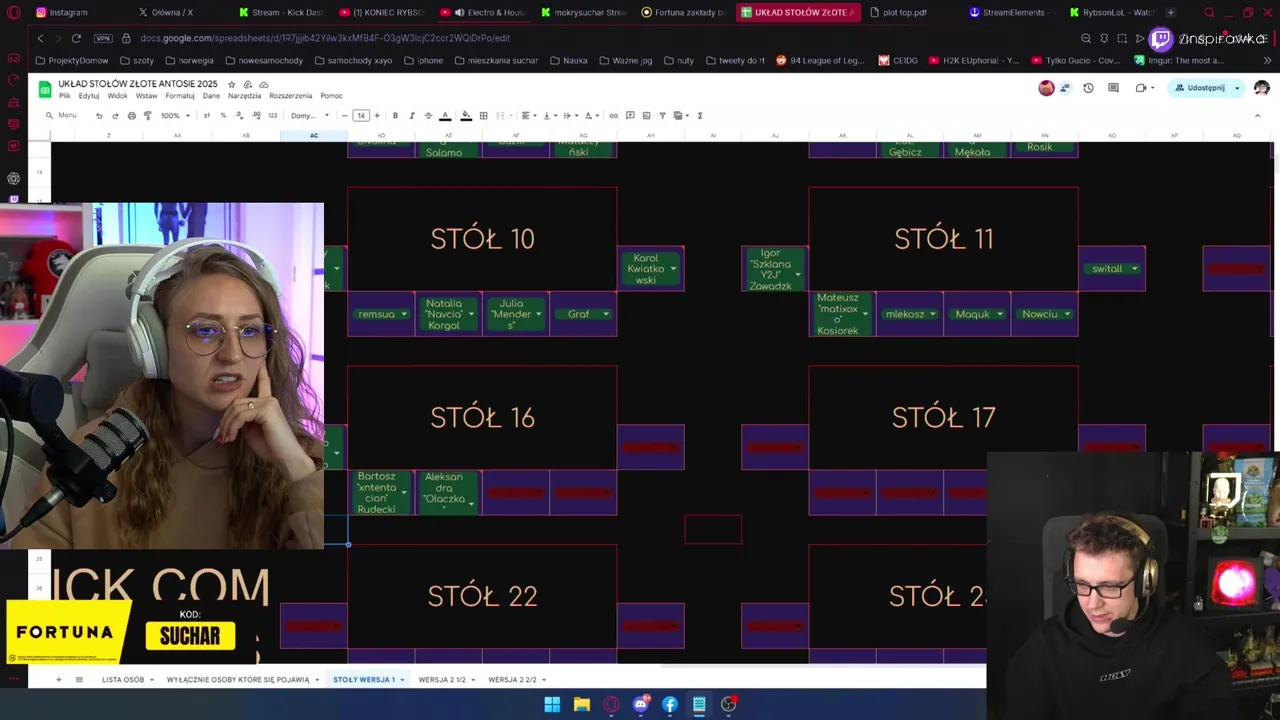Viewport: 1280px width, 720px height.
Task: Open the fill color picker
Action: click(x=466, y=116)
